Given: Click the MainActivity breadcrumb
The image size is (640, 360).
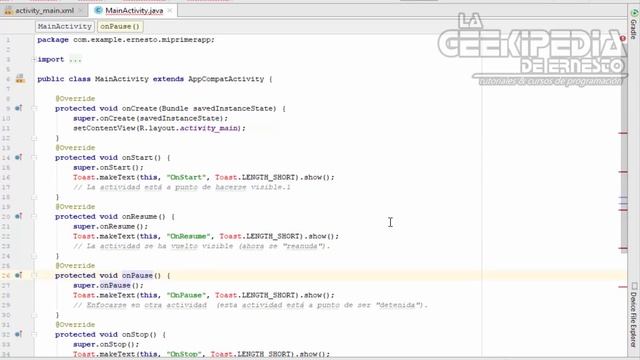Looking at the screenshot, I should point(65,27).
